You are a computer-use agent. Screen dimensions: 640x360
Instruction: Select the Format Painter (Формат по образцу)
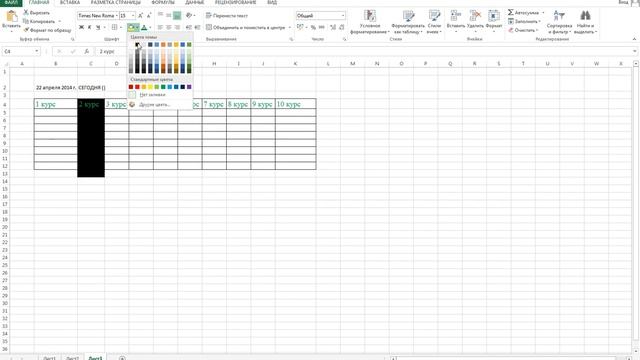tap(47, 30)
